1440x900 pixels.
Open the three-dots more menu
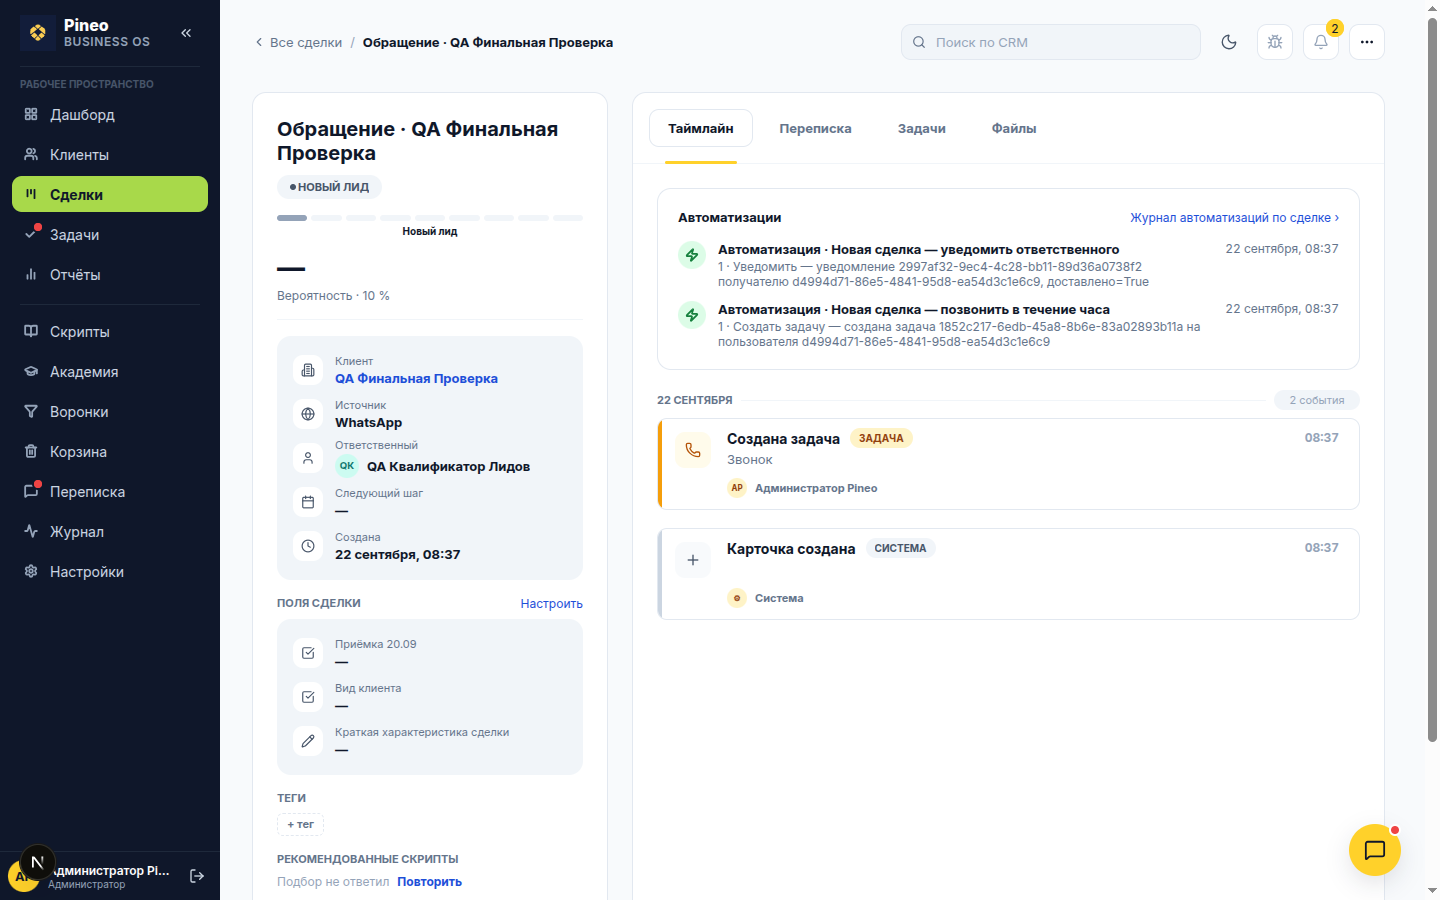pyautogui.click(x=1367, y=42)
